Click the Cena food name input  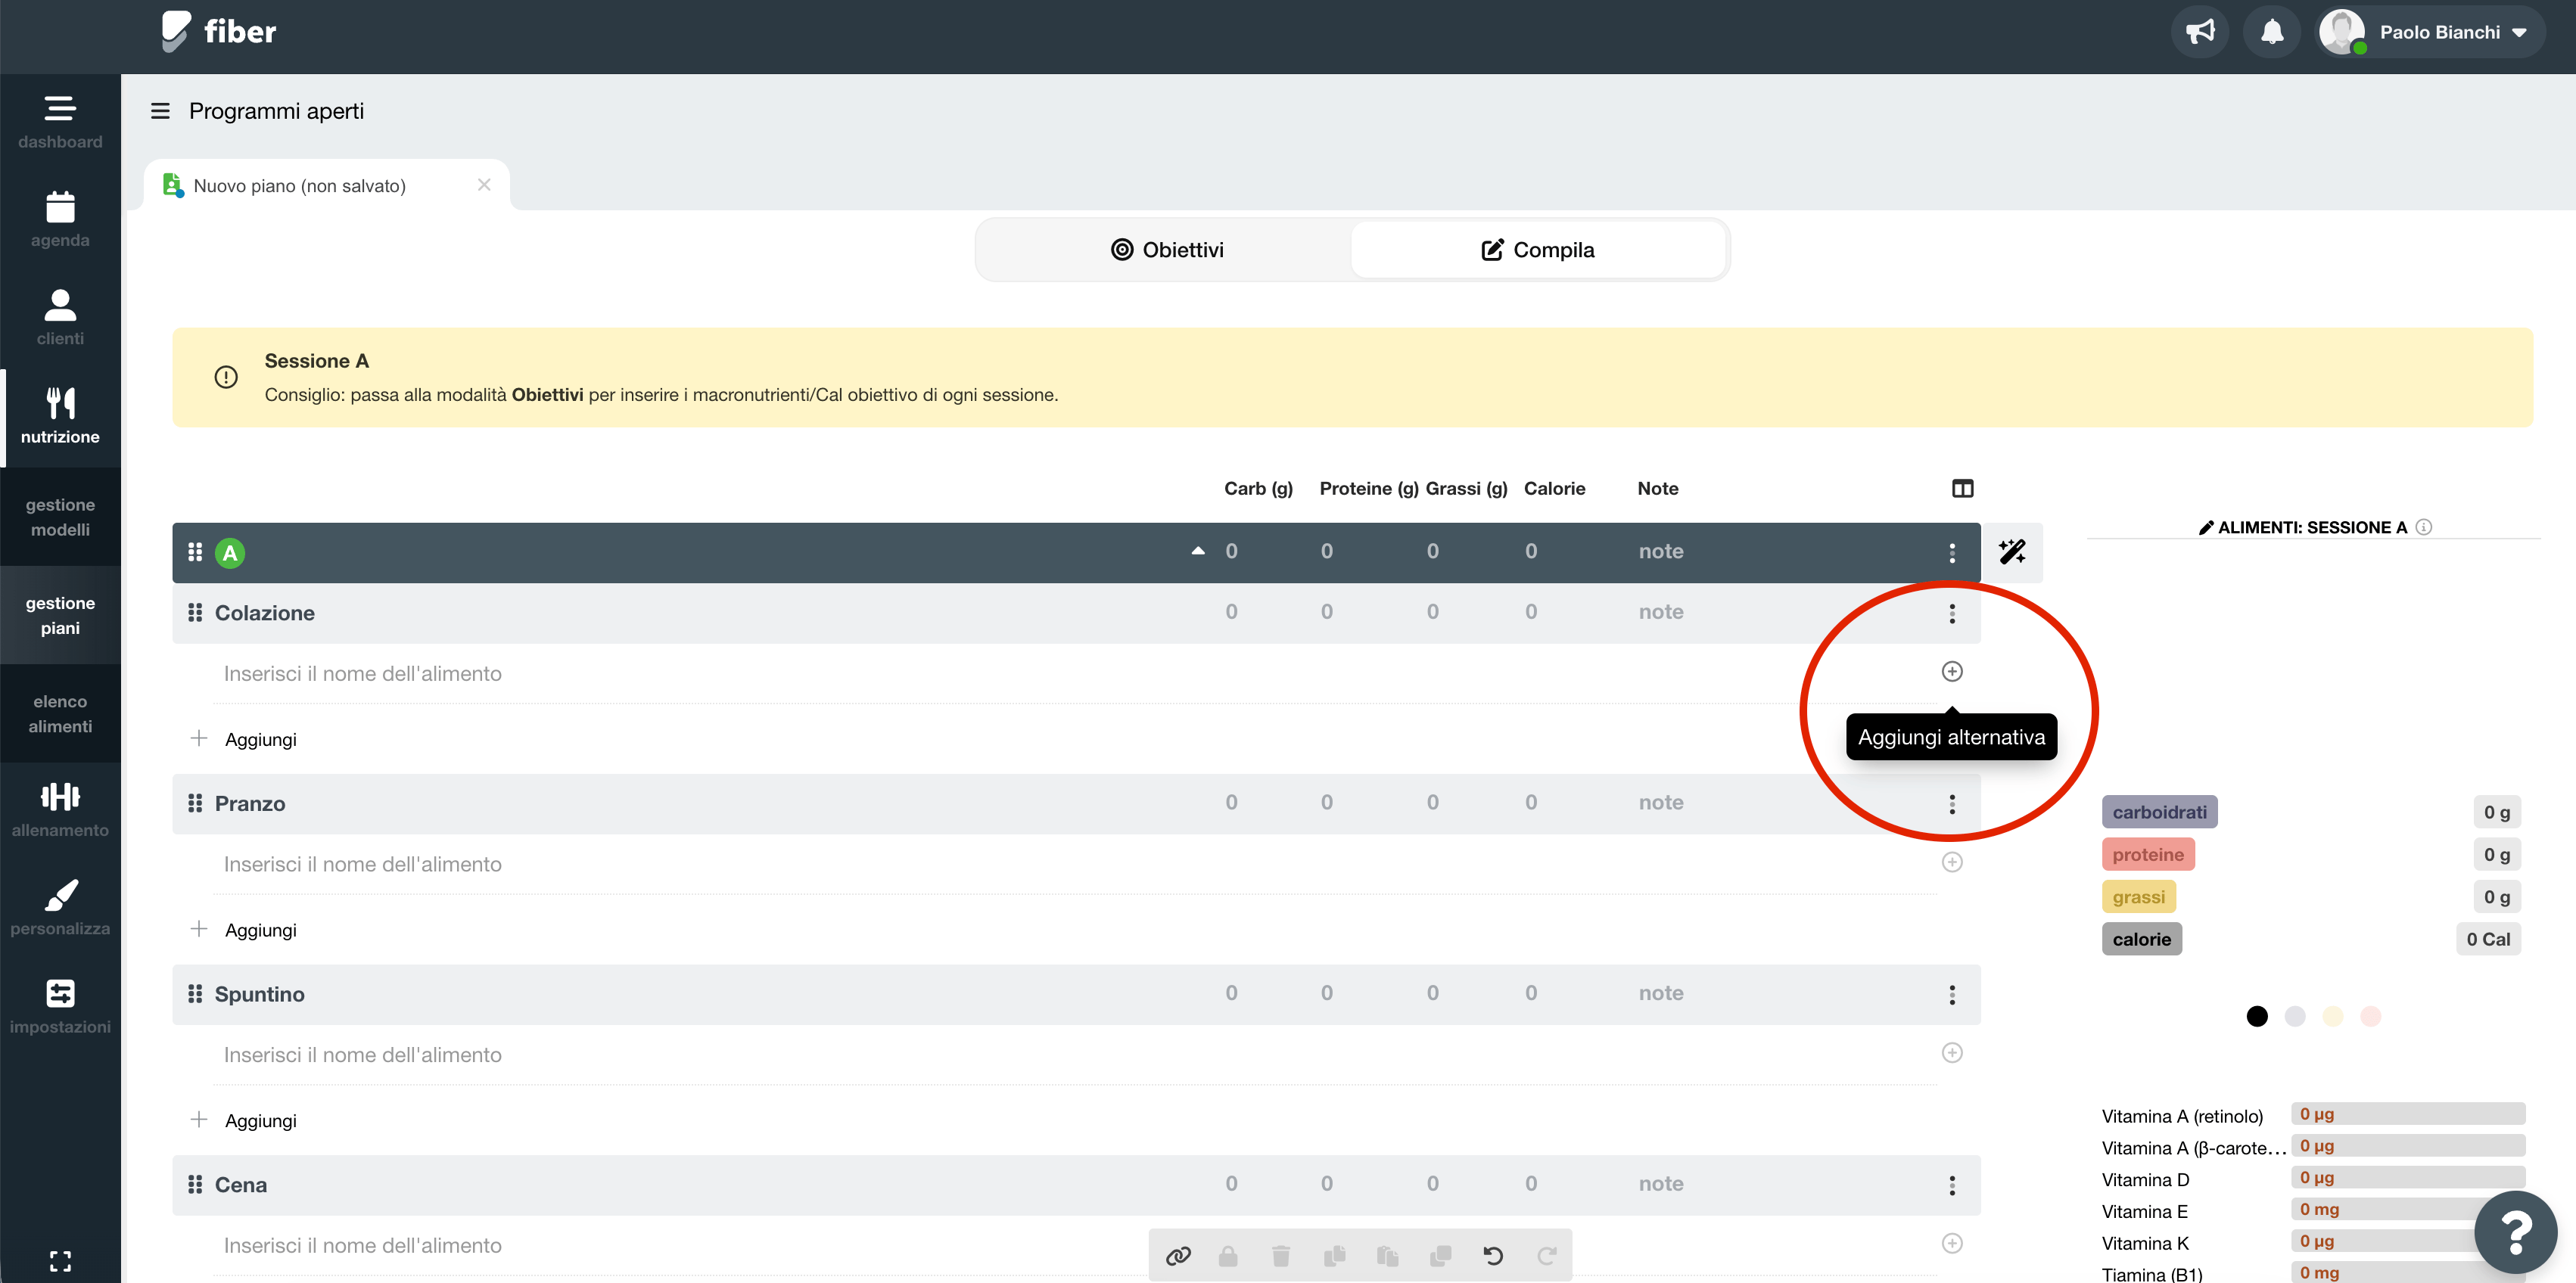pyautogui.click(x=1075, y=1246)
